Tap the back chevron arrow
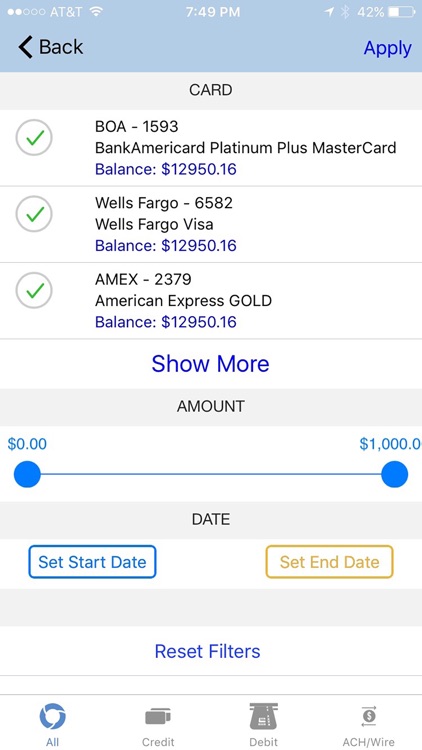The height and width of the screenshot is (750, 422). (25, 47)
